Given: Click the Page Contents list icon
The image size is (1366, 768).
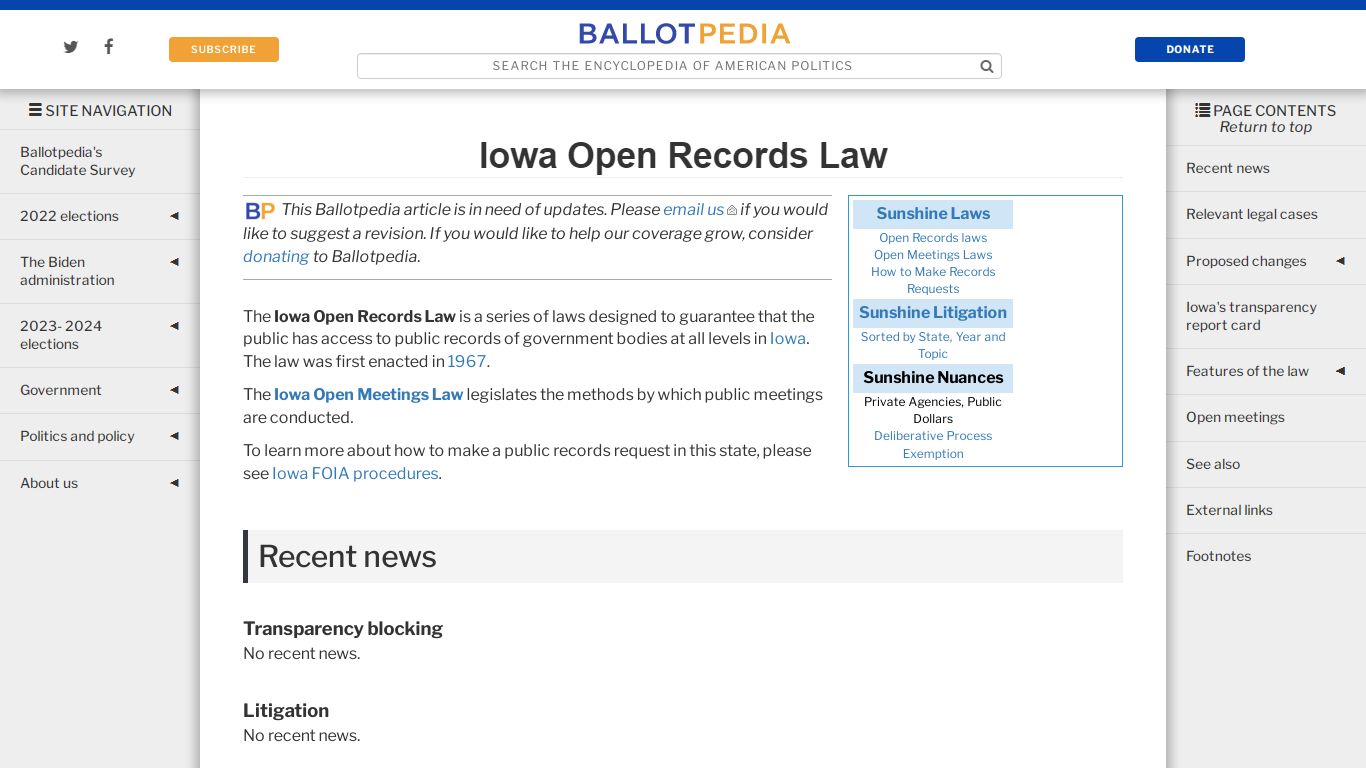Looking at the screenshot, I should pos(1202,110).
